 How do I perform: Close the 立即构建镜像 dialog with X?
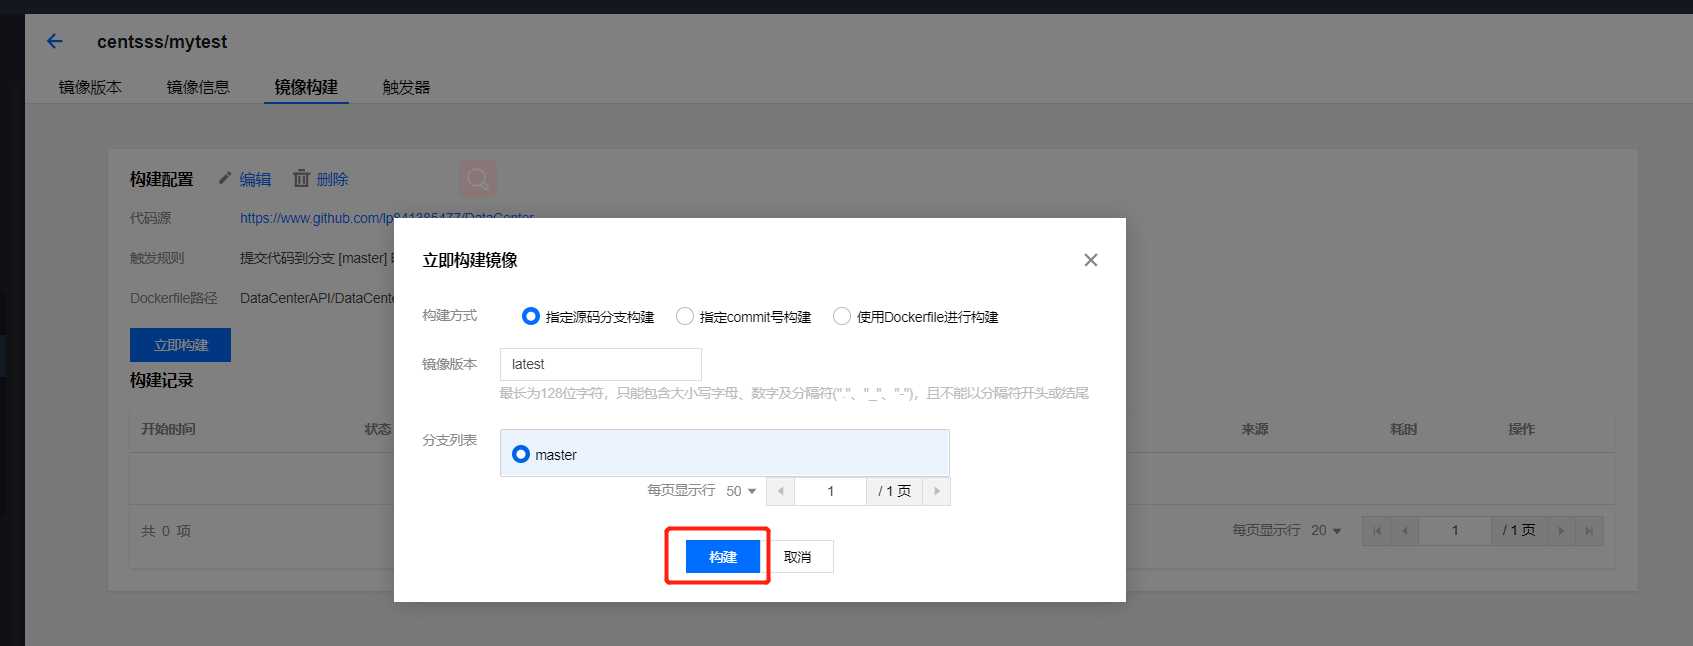click(x=1091, y=260)
